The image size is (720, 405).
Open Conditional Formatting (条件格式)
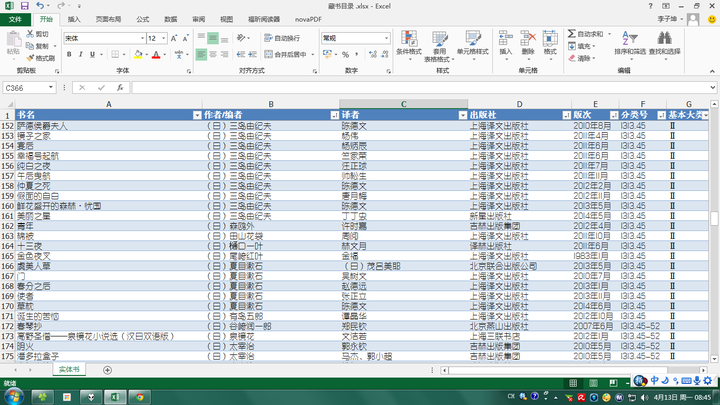[409, 44]
